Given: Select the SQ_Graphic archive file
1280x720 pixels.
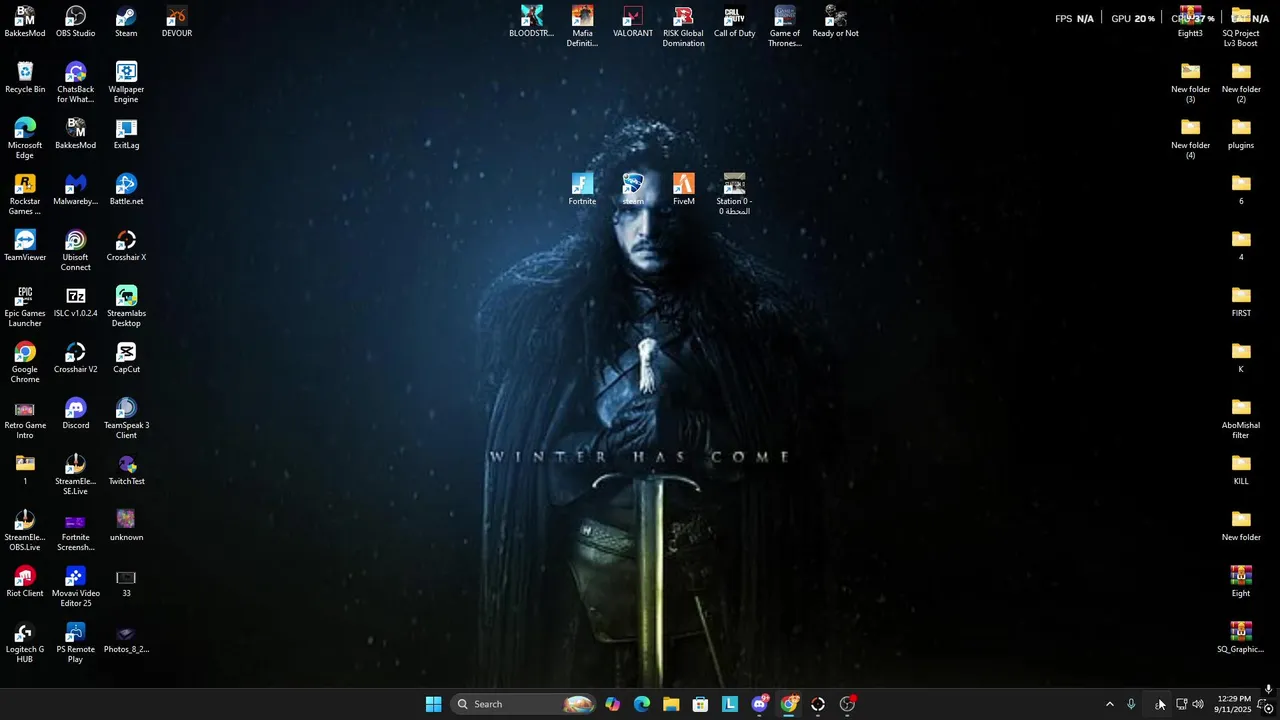Looking at the screenshot, I should [x=1241, y=638].
